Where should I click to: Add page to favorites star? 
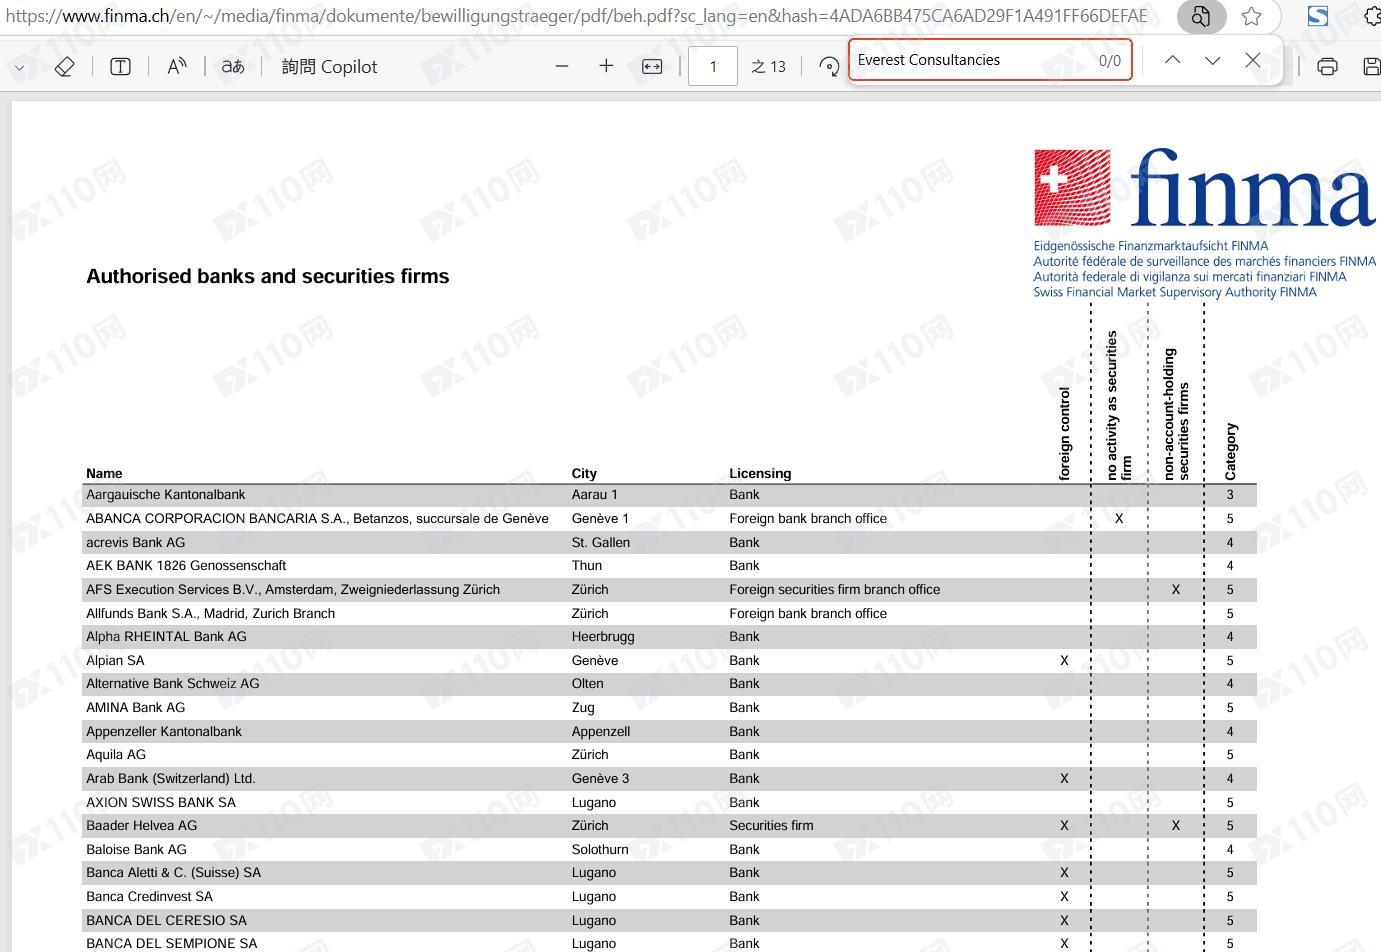point(1251,16)
